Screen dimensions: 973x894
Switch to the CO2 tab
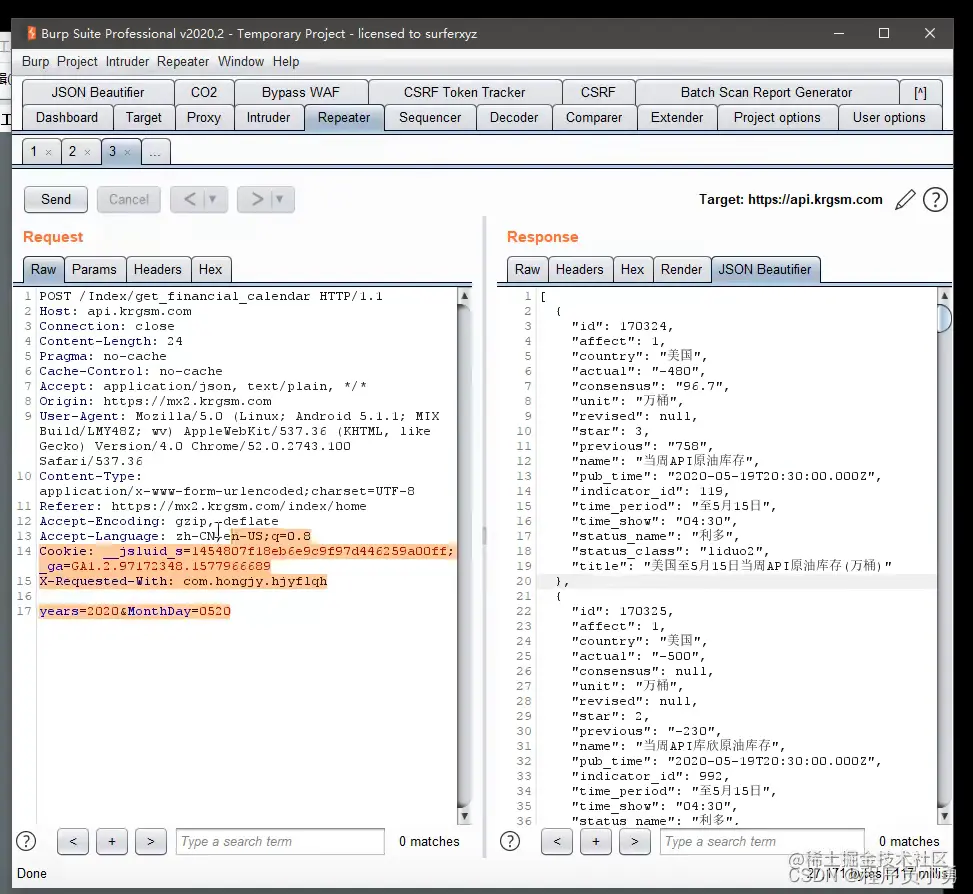pyautogui.click(x=204, y=92)
